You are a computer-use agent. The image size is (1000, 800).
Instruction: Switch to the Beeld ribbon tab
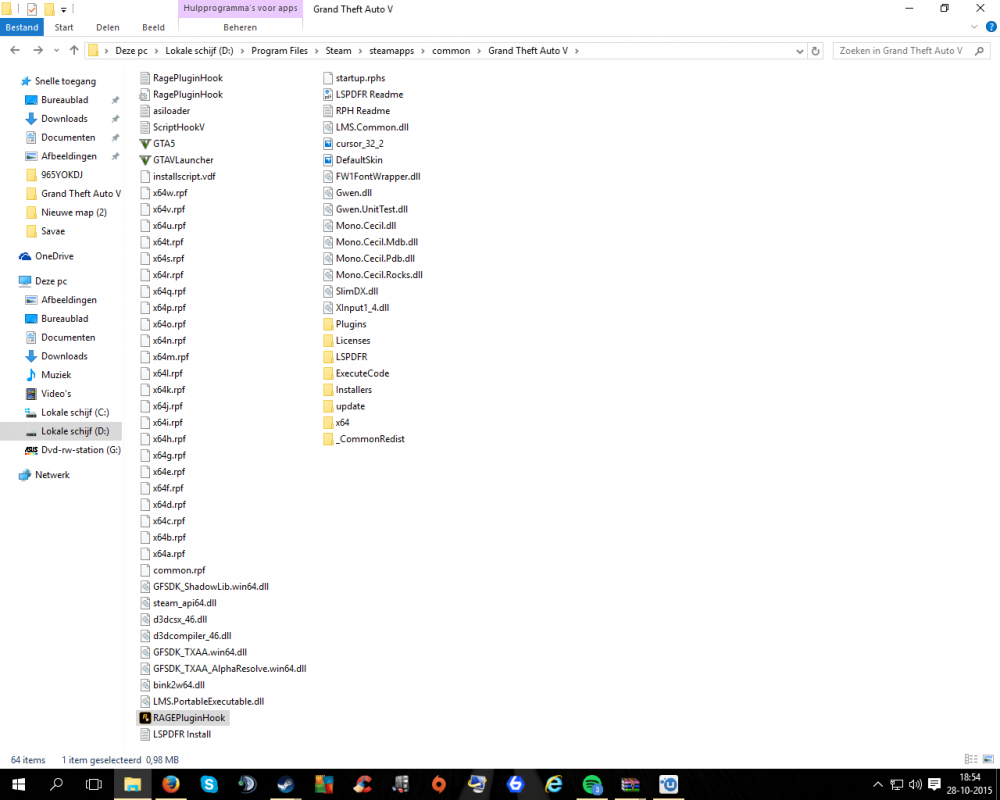coord(153,27)
